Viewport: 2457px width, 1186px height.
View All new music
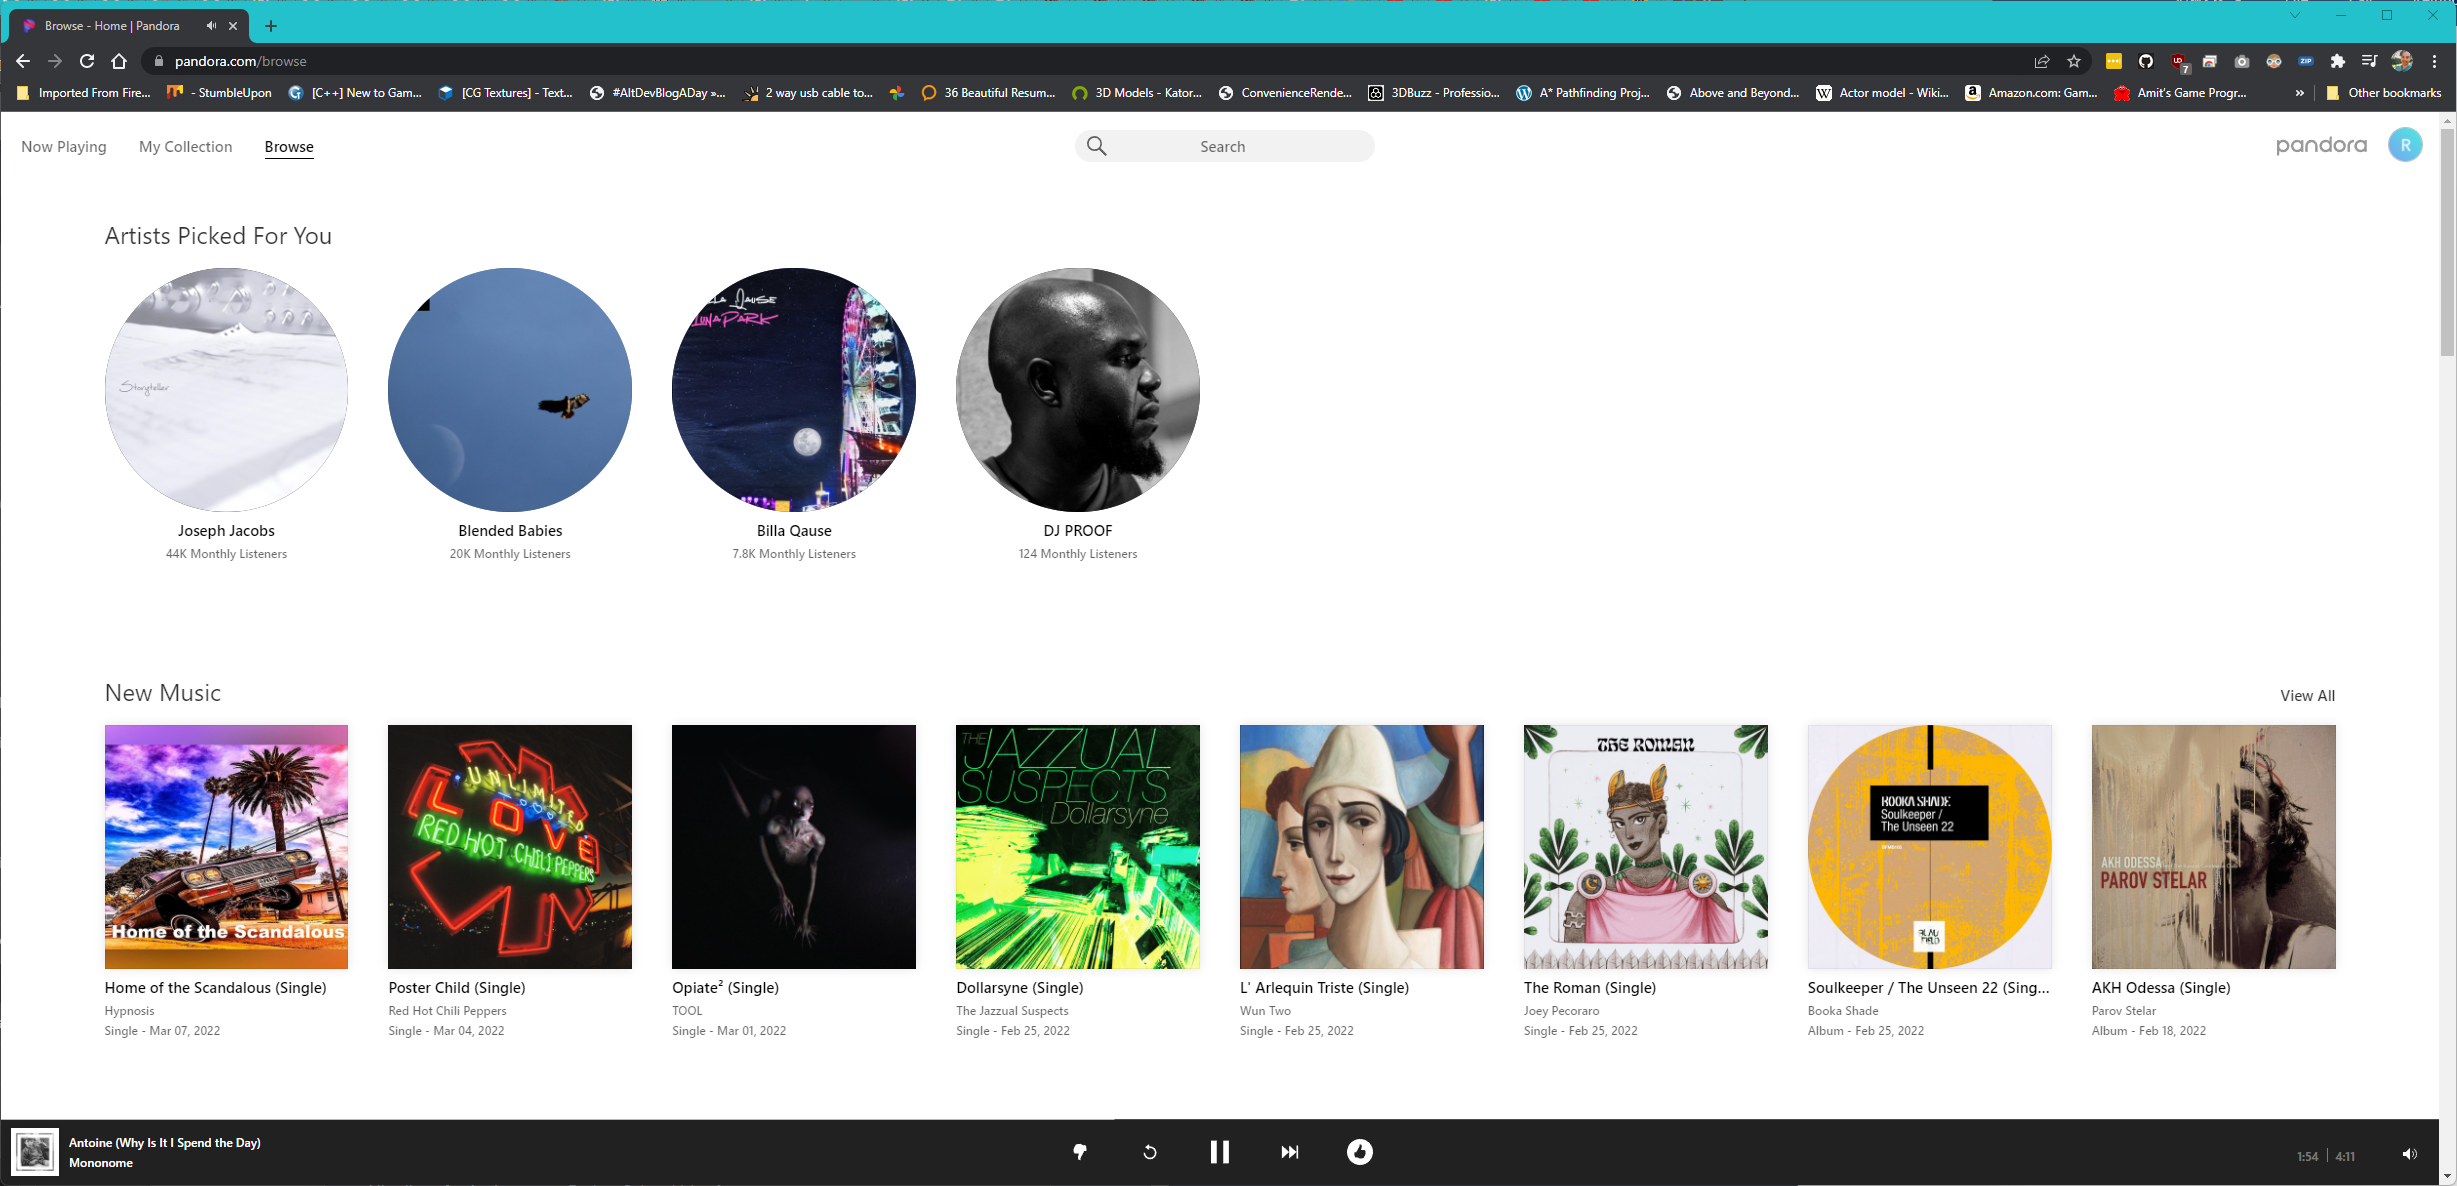pyautogui.click(x=2307, y=695)
